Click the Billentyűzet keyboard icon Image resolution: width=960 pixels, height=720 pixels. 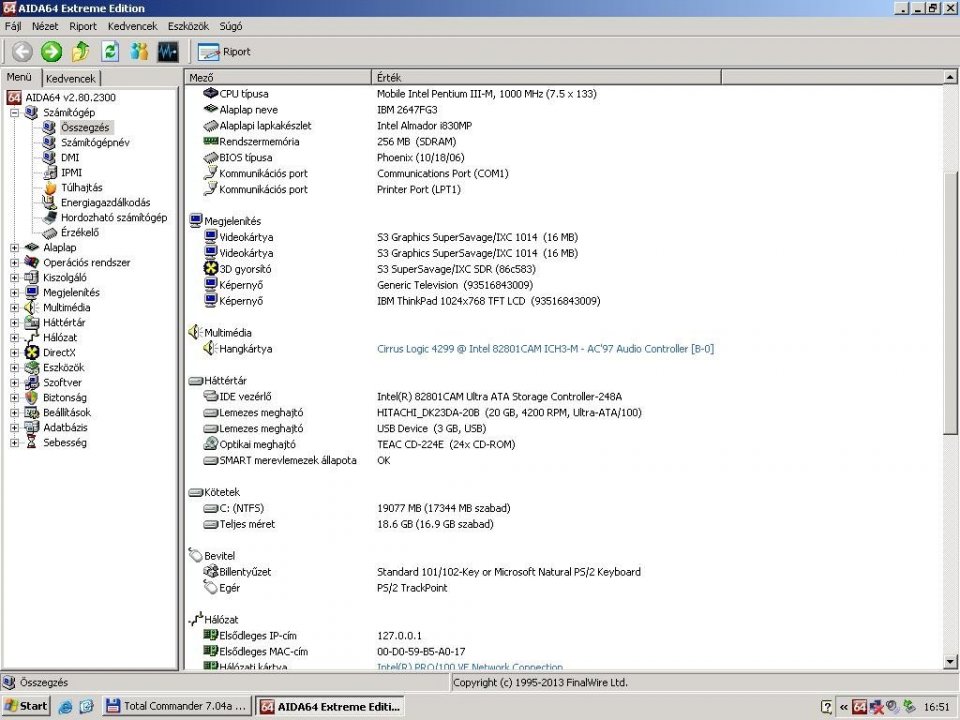pyautogui.click(x=211, y=571)
